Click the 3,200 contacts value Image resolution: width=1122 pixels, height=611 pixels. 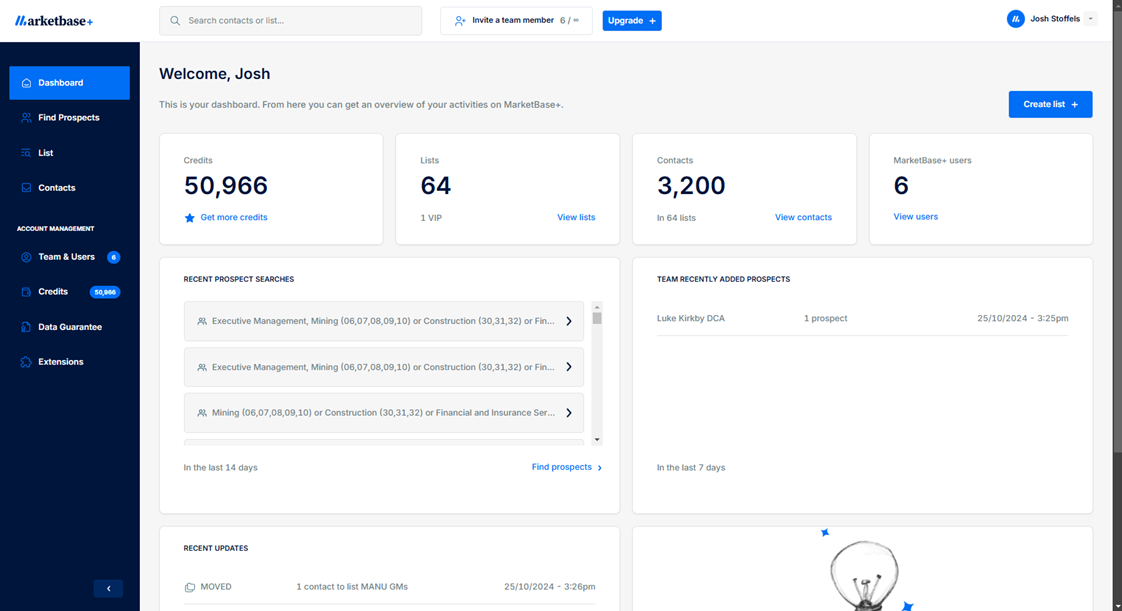[x=691, y=186]
